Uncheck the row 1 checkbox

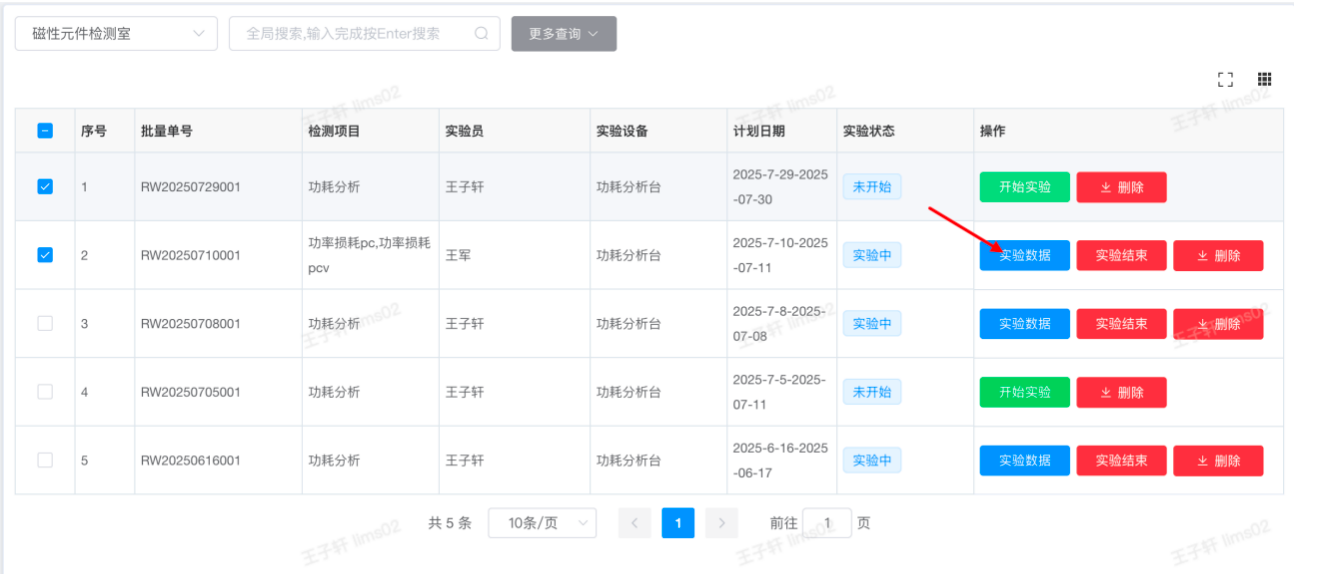point(45,187)
